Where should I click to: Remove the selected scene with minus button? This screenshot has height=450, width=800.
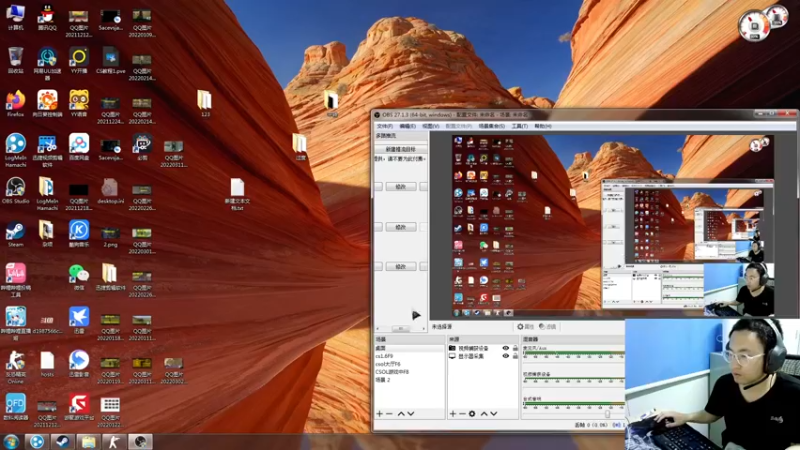pyautogui.click(x=389, y=414)
